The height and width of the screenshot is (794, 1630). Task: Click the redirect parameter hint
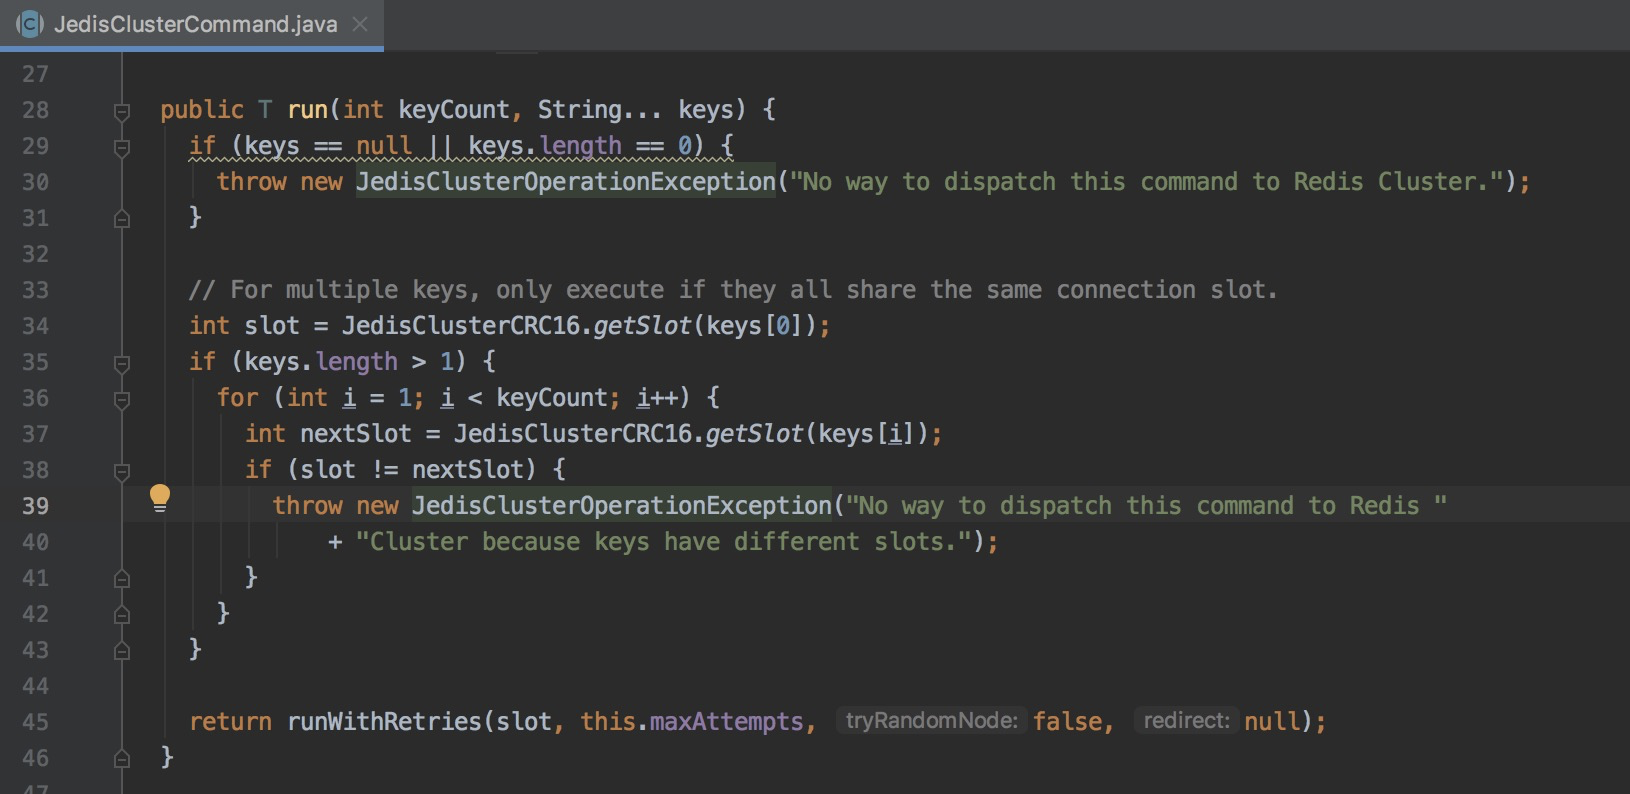tap(1186, 721)
